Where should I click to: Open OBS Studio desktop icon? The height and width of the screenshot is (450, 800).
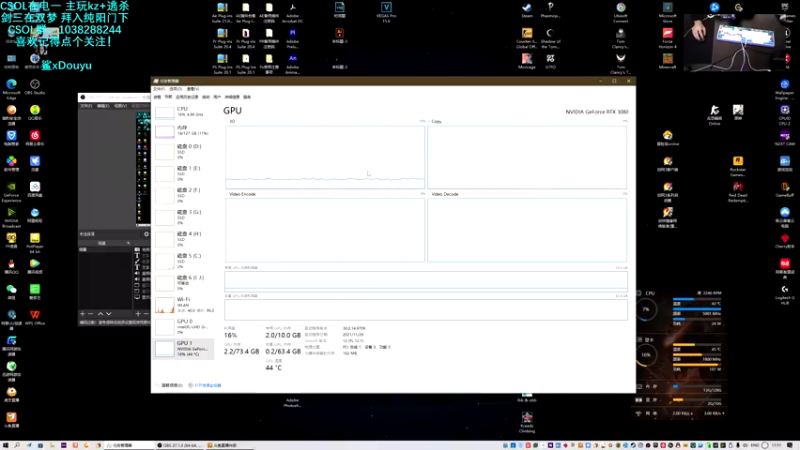[x=35, y=87]
